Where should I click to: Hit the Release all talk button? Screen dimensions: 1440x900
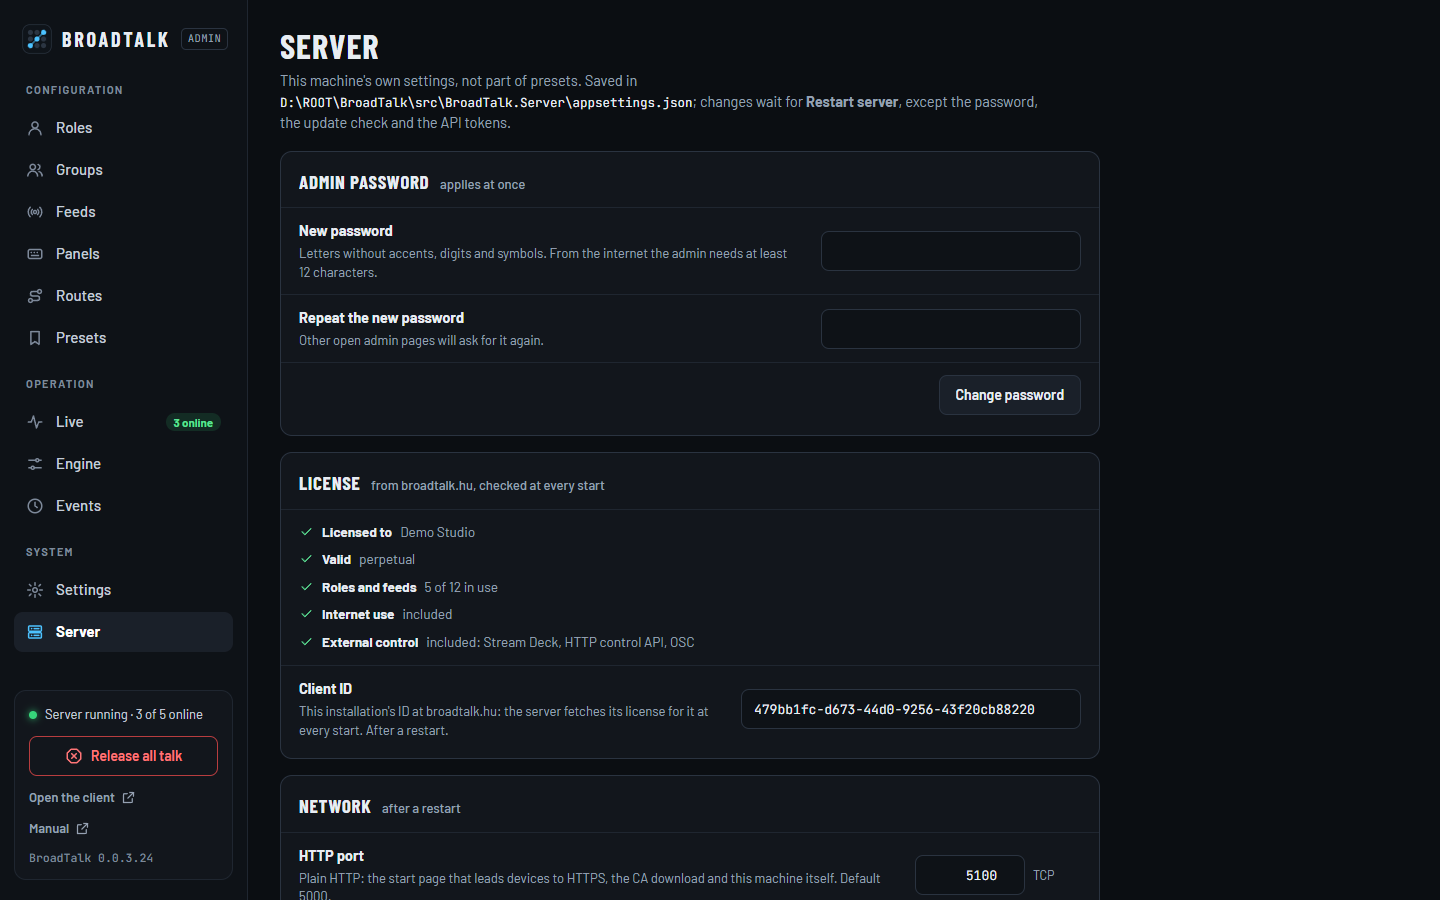[x=123, y=756]
